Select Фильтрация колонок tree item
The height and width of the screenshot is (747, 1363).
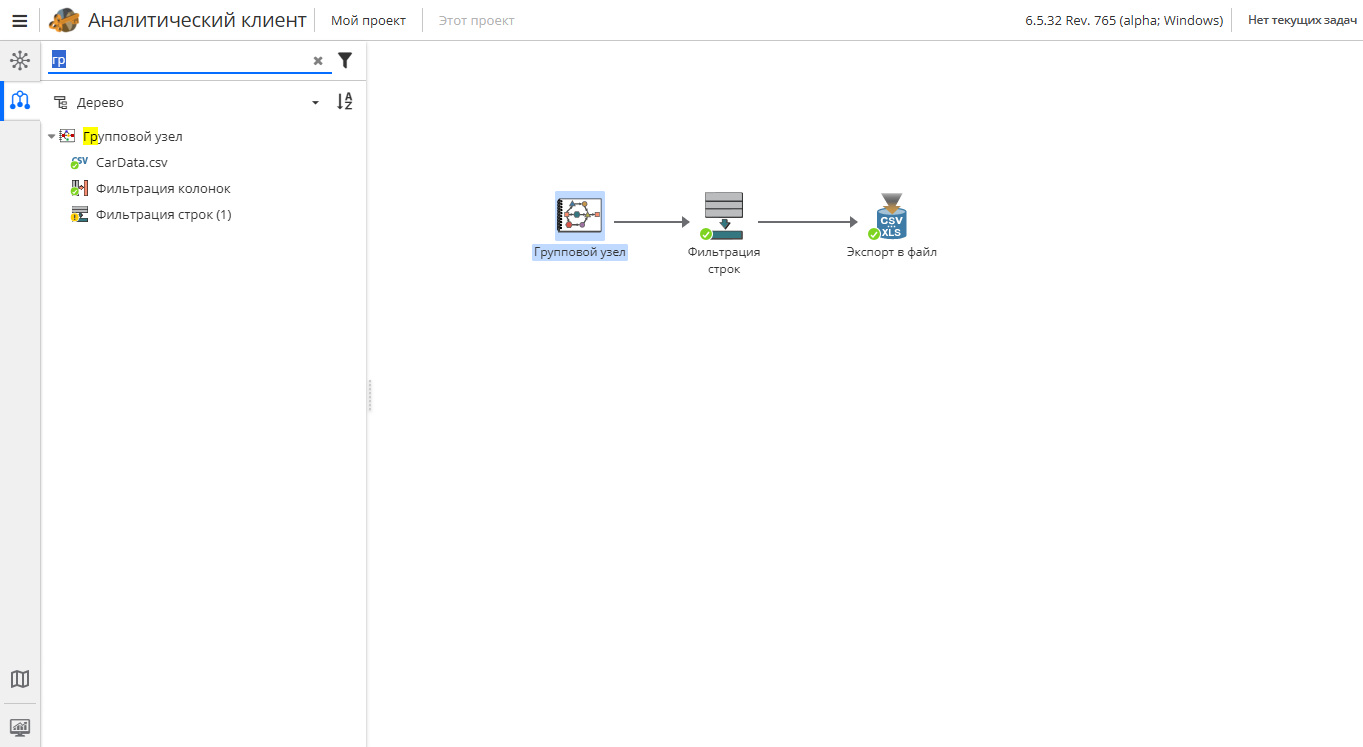coord(162,189)
